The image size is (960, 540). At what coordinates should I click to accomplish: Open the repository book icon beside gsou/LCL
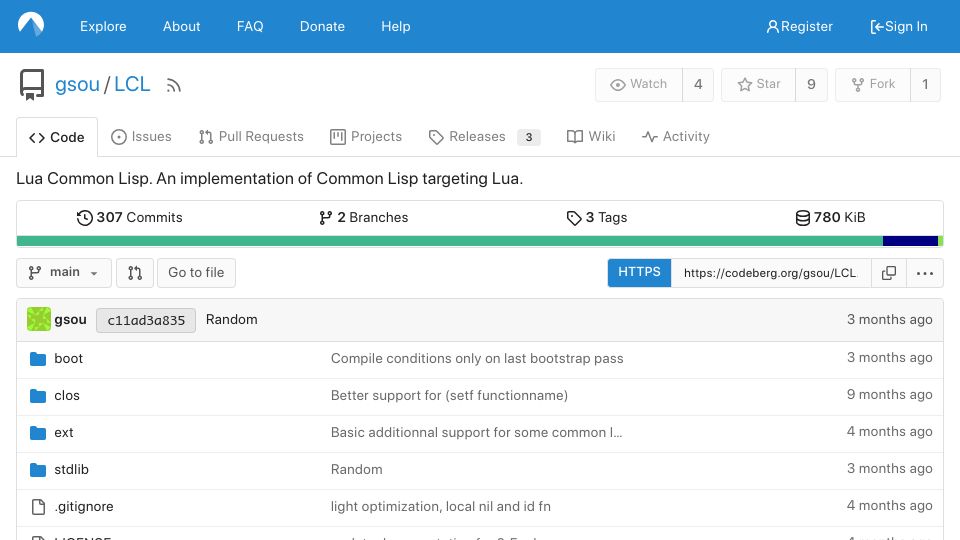32,84
